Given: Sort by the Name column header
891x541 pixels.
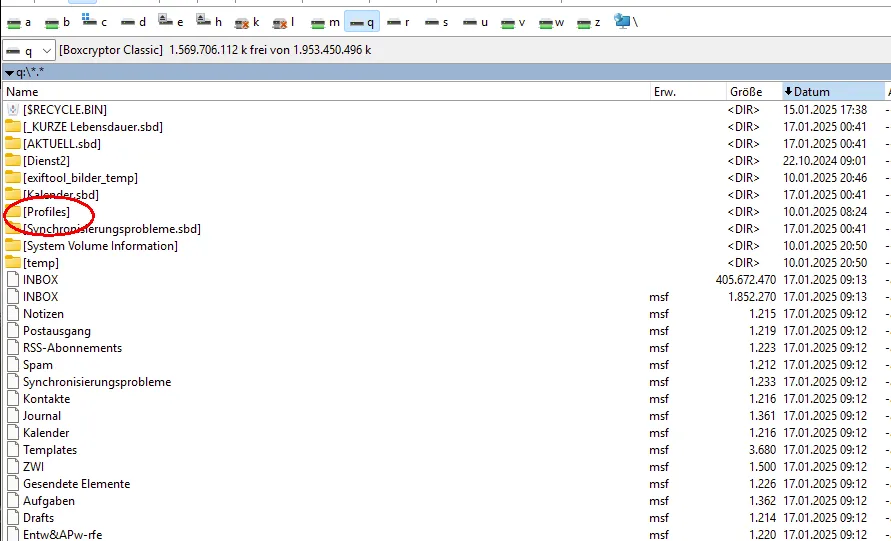Looking at the screenshot, I should 326,91.
